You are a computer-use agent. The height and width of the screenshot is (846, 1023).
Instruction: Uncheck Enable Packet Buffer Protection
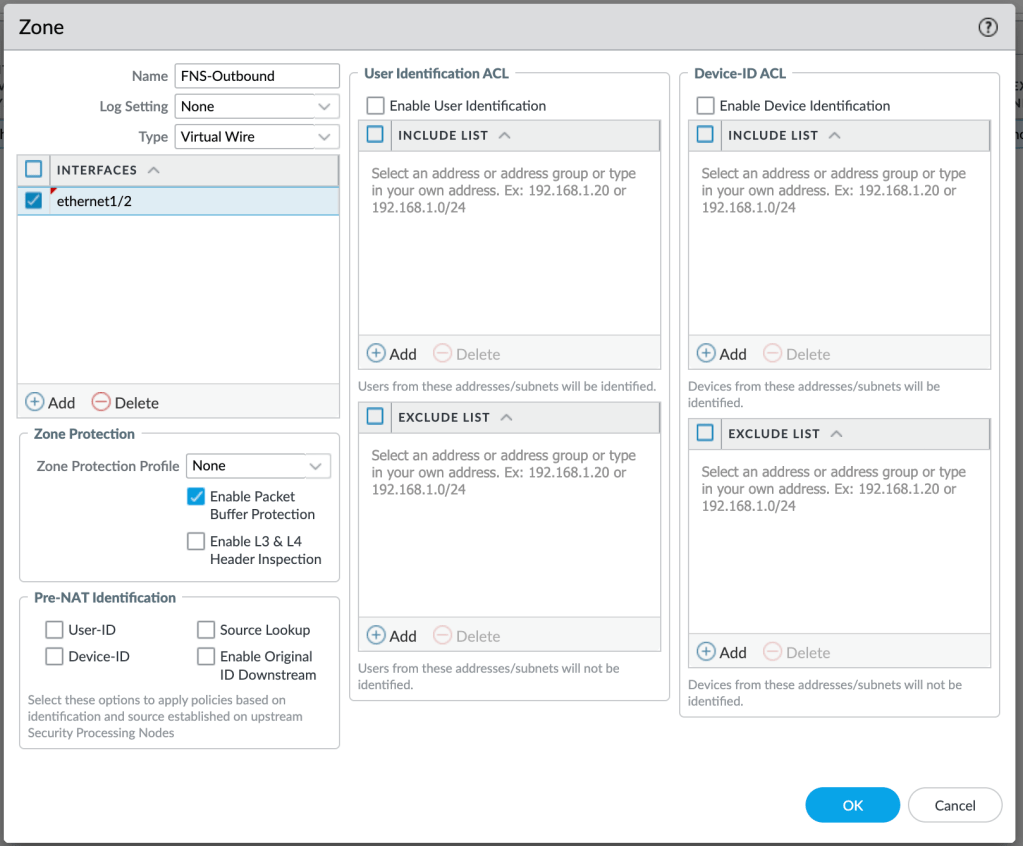pos(196,497)
